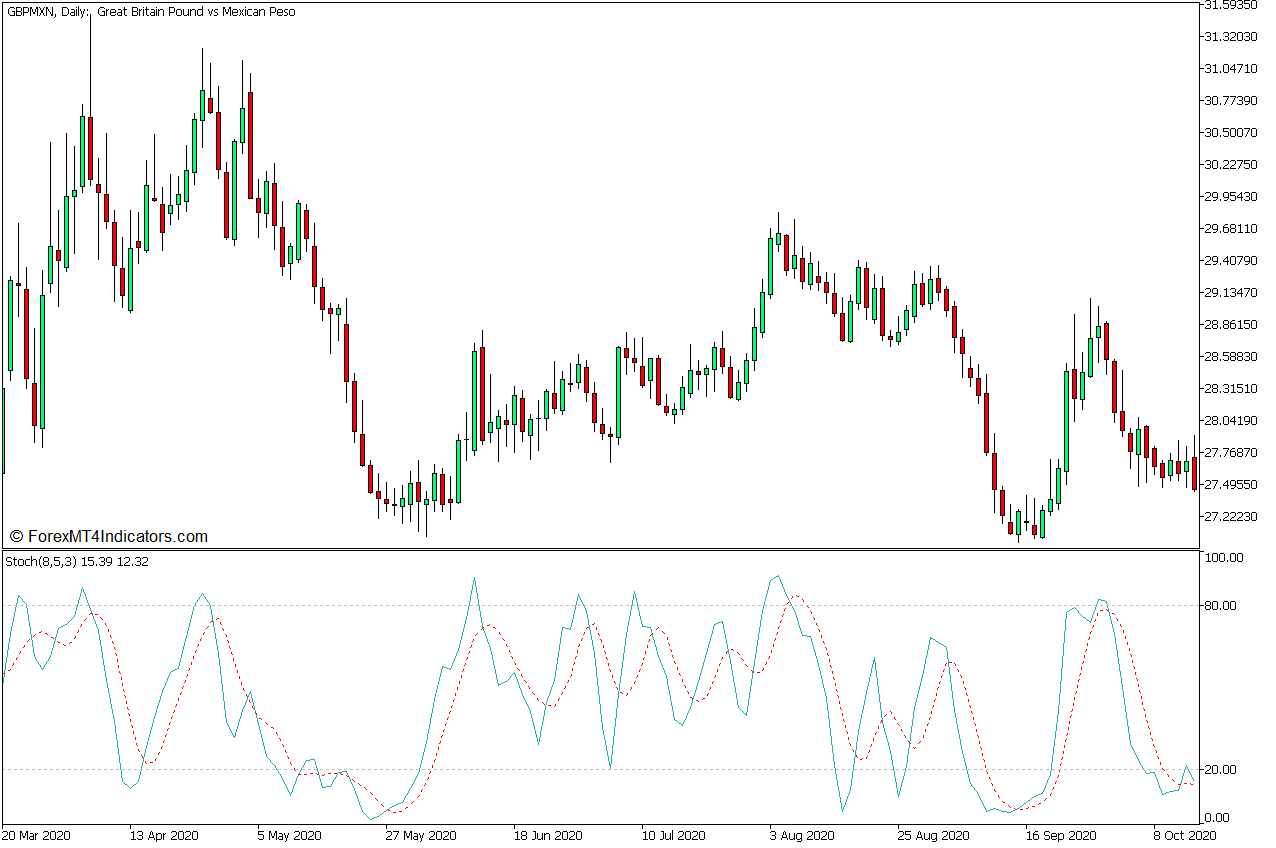Screen dimensions: 1276x848
Task: Select the Stoch(8,5,3) indicator label
Action: [x=77, y=562]
